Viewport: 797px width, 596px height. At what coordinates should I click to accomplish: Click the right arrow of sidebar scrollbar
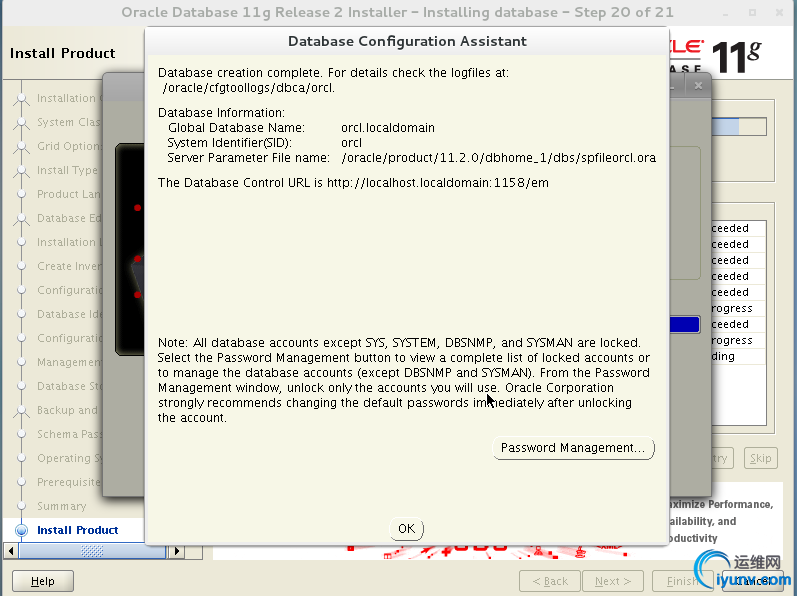tap(176, 551)
